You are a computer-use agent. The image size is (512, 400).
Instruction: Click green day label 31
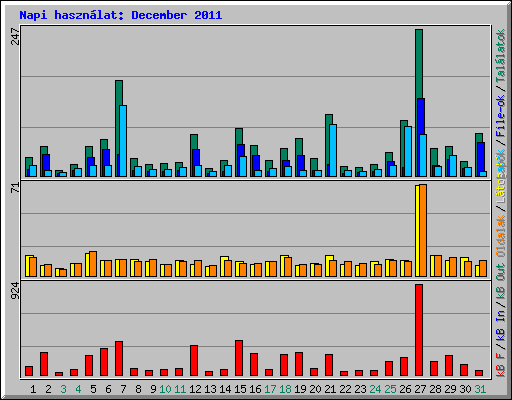point(480,389)
